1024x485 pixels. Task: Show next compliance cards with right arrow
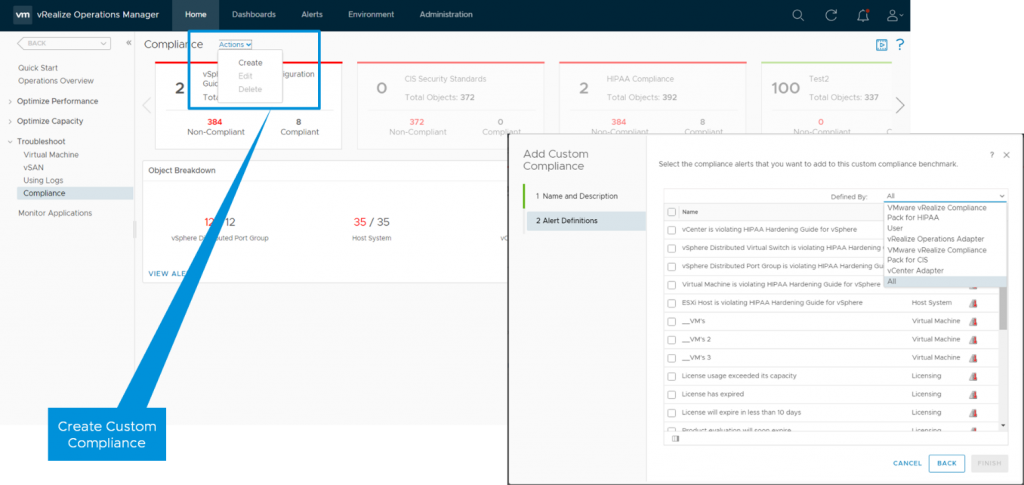click(x=900, y=105)
